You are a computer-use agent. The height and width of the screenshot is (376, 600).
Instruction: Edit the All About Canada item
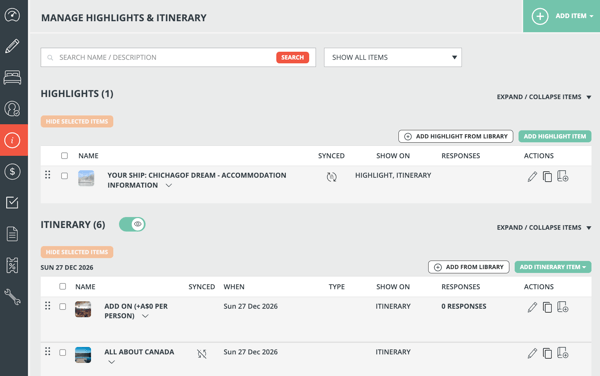[x=532, y=353]
